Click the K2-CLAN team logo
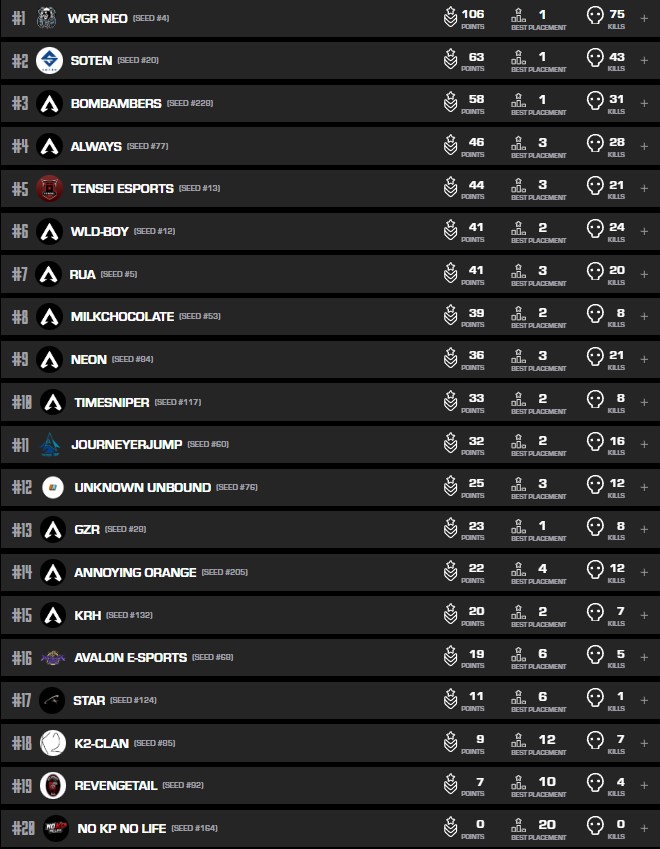The image size is (660, 849). (x=53, y=743)
